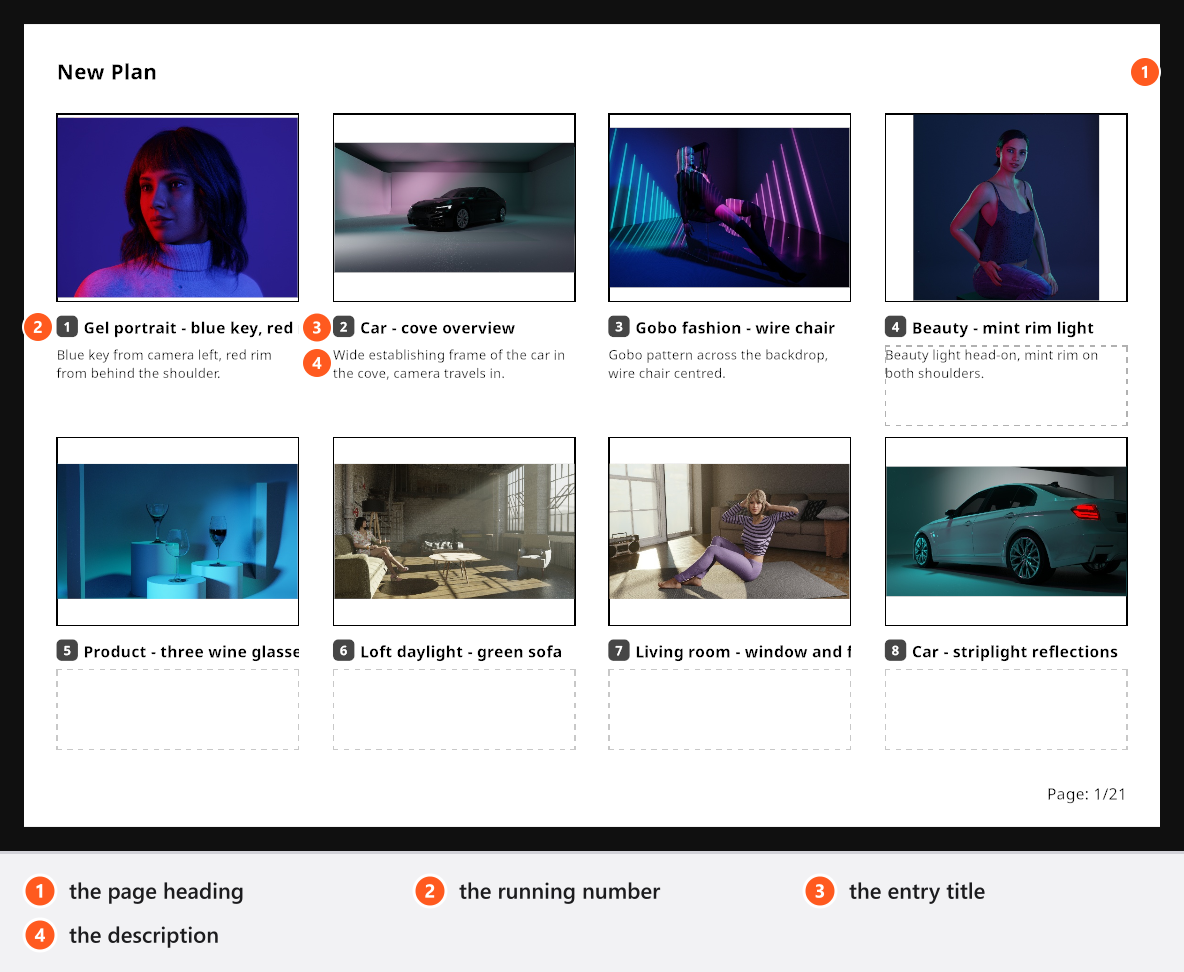Click the empty description box under Living room
This screenshot has height=972, width=1184.
point(729,710)
